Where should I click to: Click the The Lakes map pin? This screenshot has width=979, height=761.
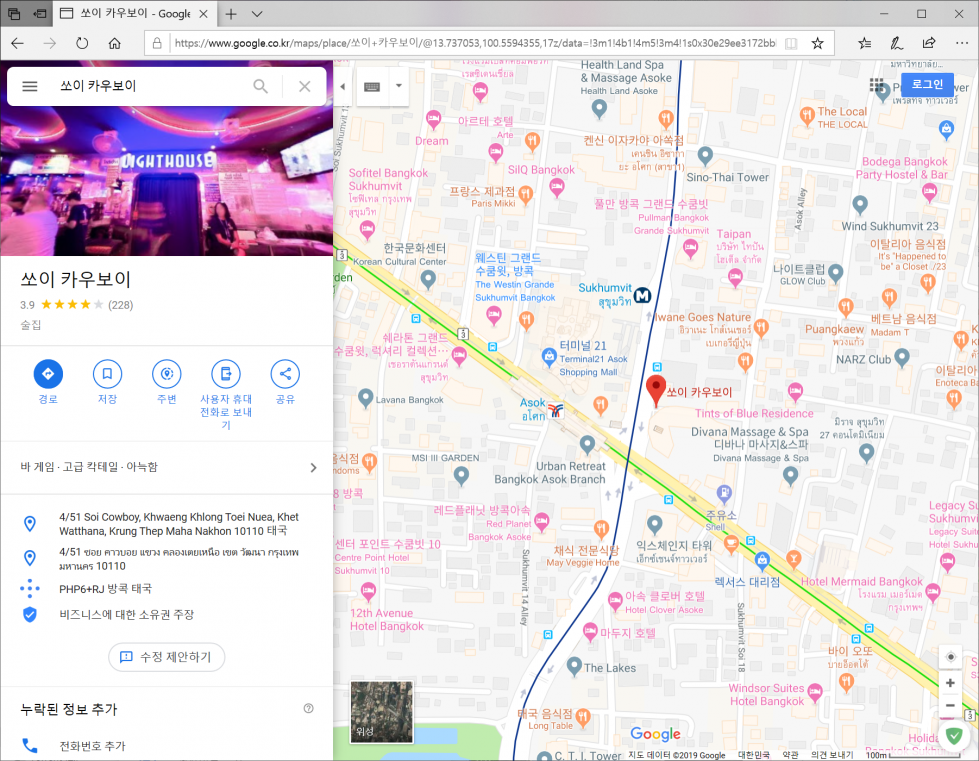574,666
